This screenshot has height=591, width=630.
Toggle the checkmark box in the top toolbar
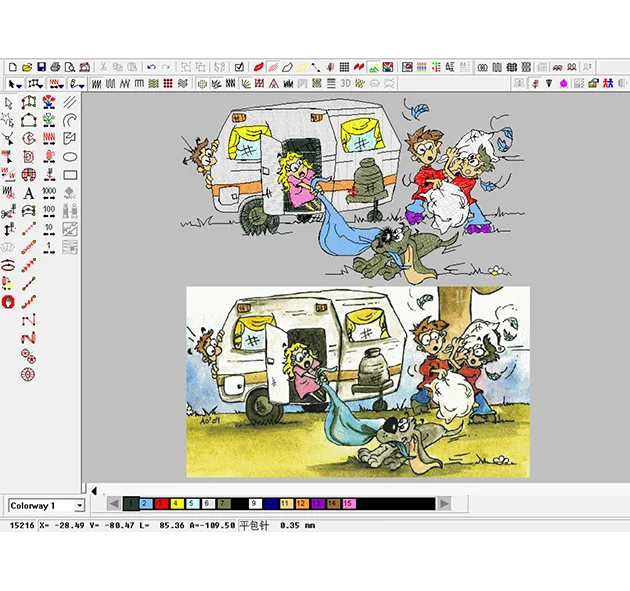pyautogui.click(x=239, y=67)
